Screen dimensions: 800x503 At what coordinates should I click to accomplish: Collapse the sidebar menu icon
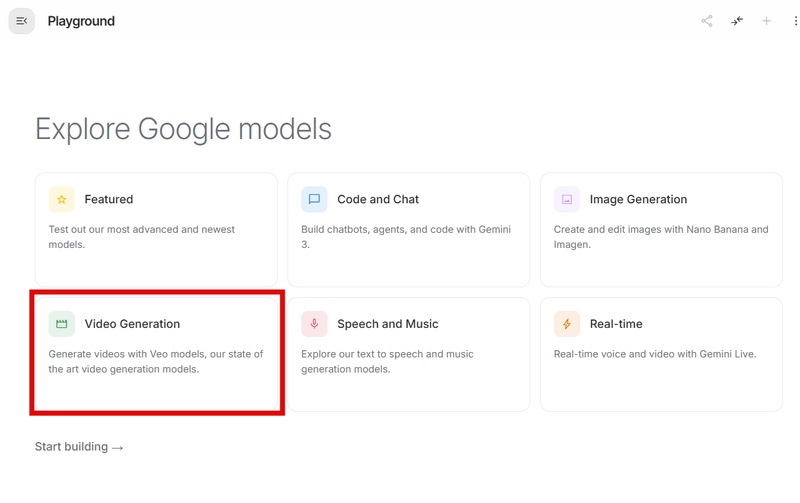click(x=21, y=21)
